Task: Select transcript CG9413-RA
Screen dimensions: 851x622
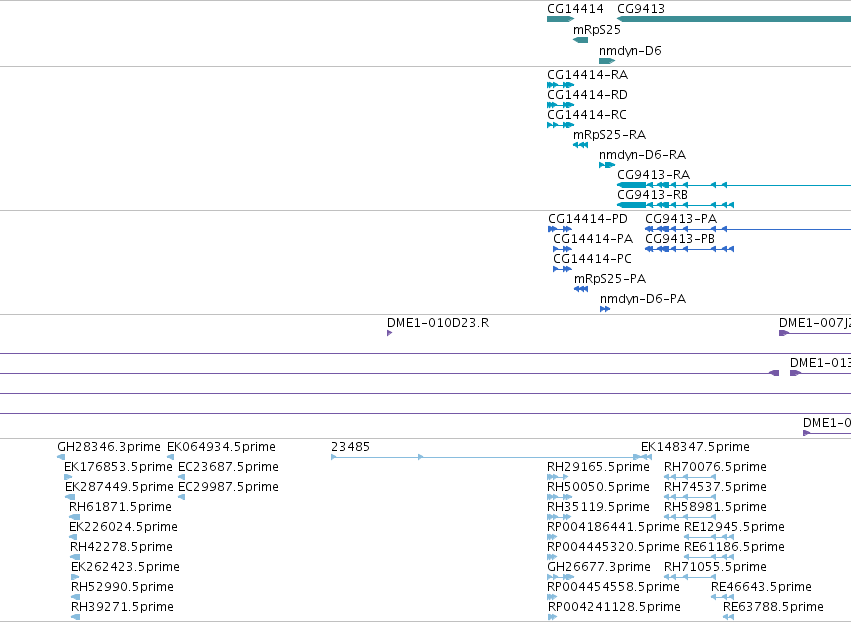Action: pyautogui.click(x=653, y=175)
